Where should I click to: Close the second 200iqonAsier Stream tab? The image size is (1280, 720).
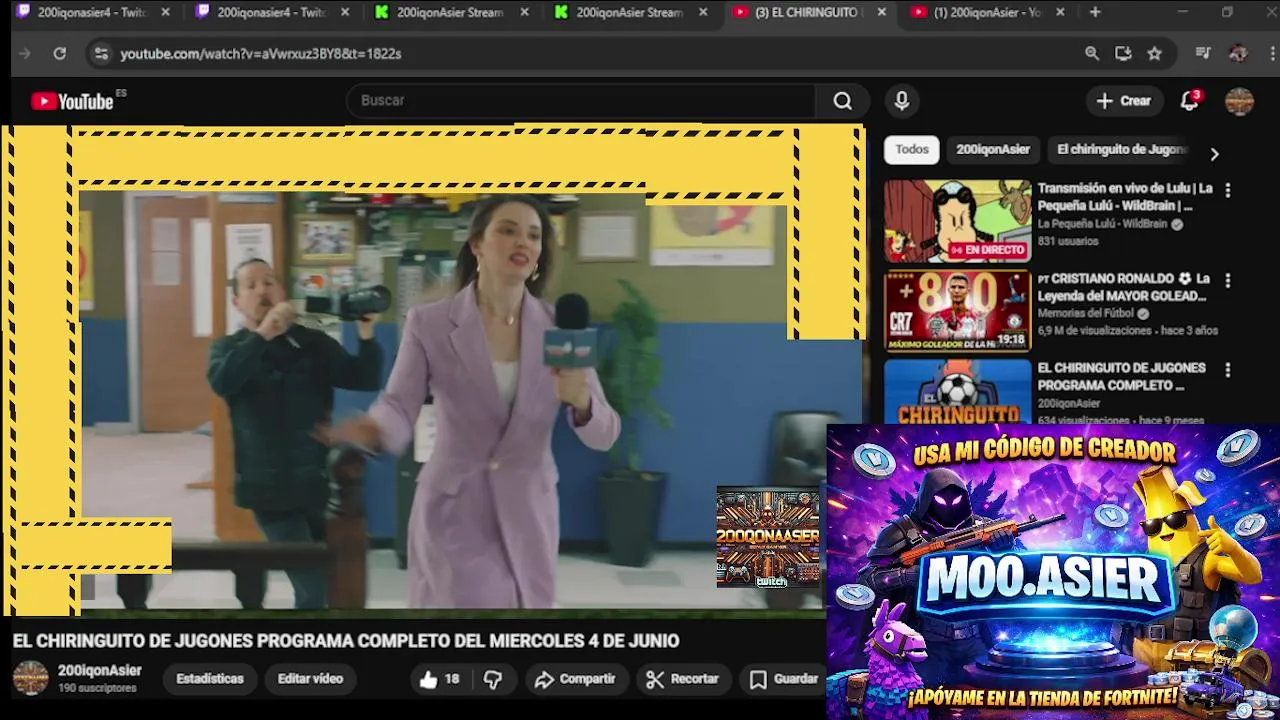[x=703, y=12]
